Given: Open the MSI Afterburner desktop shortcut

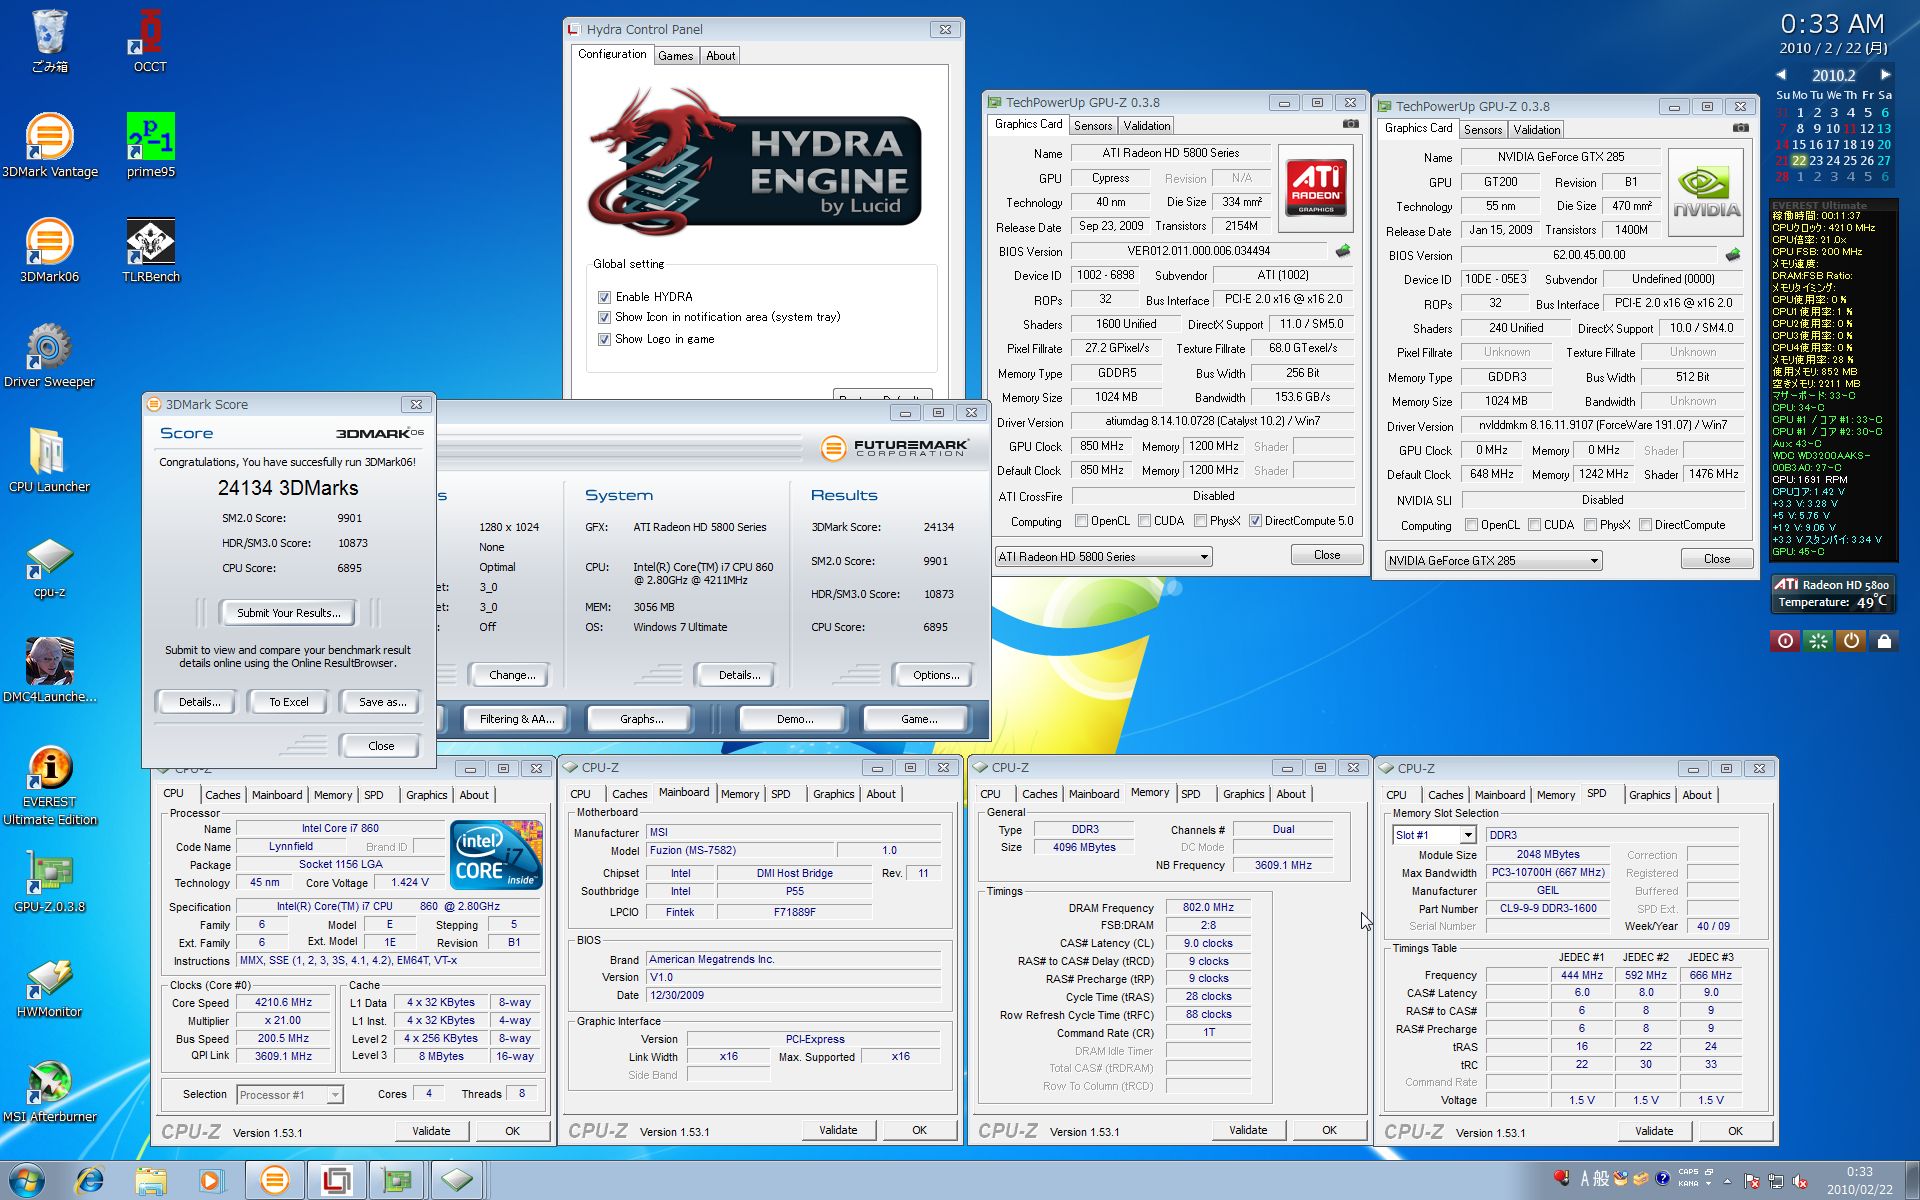Looking at the screenshot, I should click(49, 1090).
